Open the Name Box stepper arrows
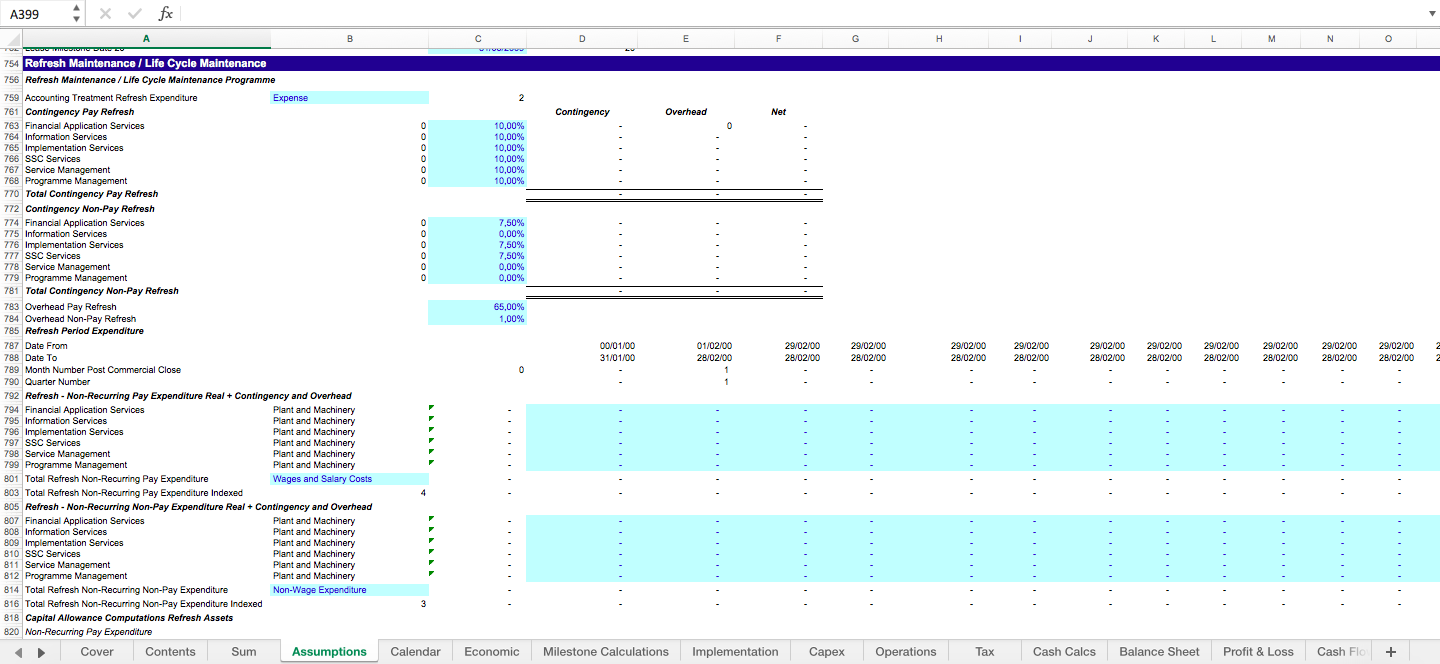 (77, 14)
